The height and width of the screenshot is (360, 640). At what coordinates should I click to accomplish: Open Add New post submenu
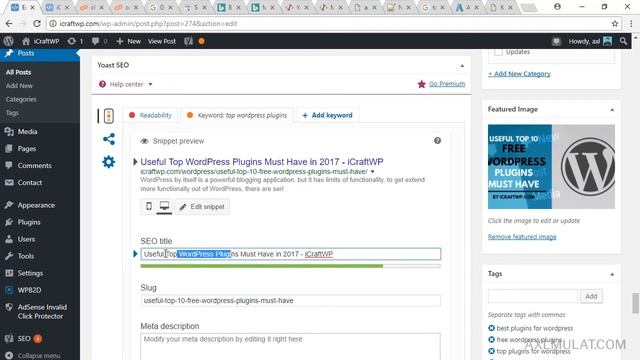point(19,86)
